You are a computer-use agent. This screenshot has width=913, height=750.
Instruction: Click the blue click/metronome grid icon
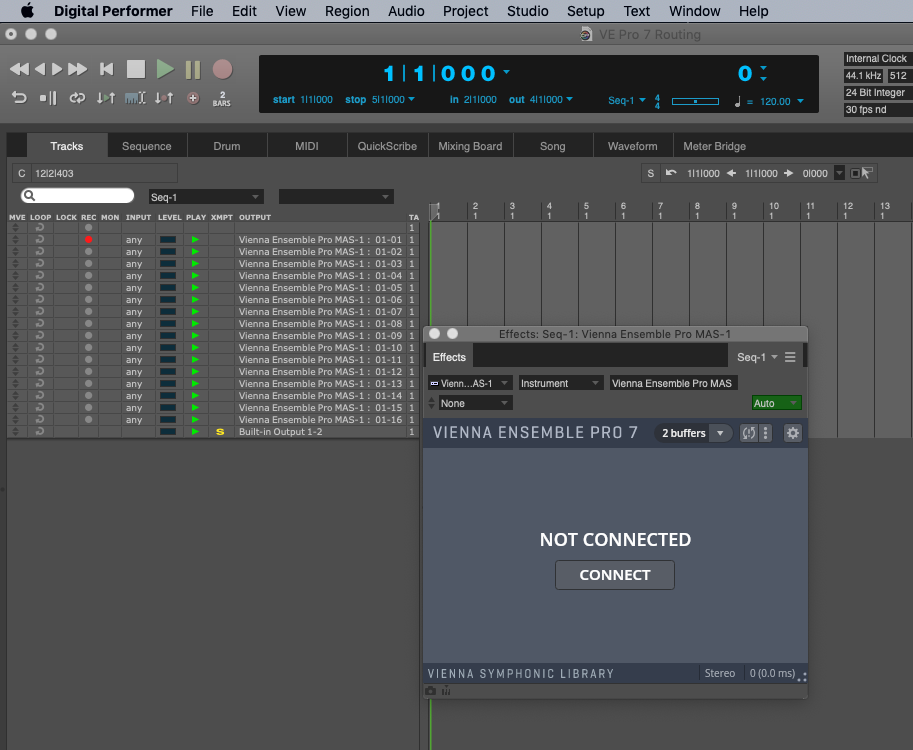point(135,98)
